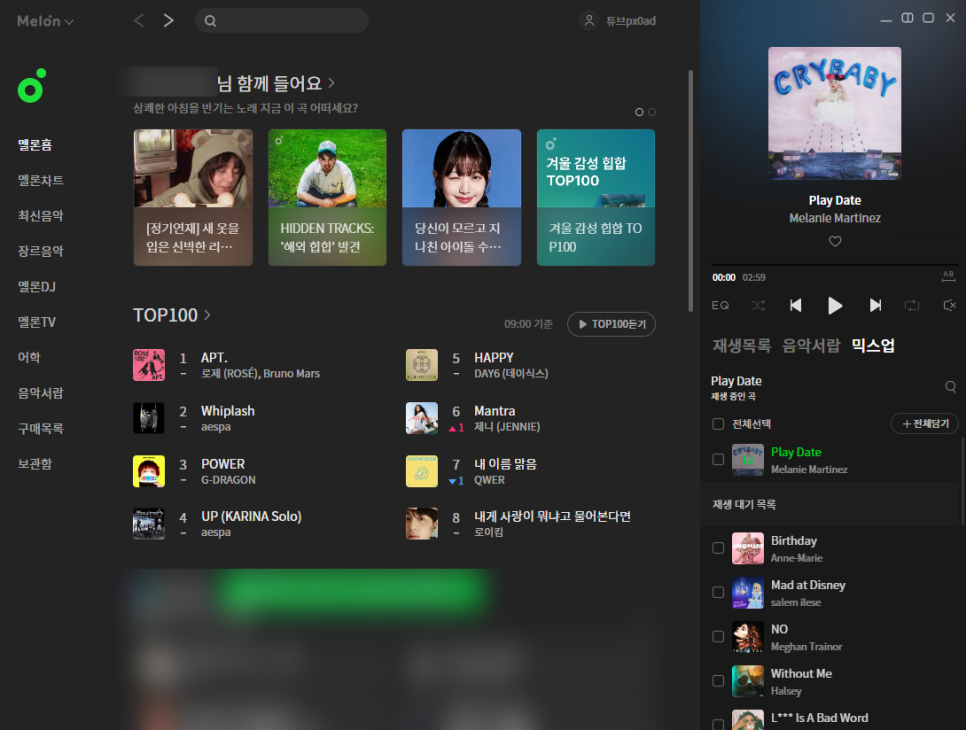This screenshot has width=966, height=730.
Task: Open 음악서랍 in the sidebar
Action: 41,393
